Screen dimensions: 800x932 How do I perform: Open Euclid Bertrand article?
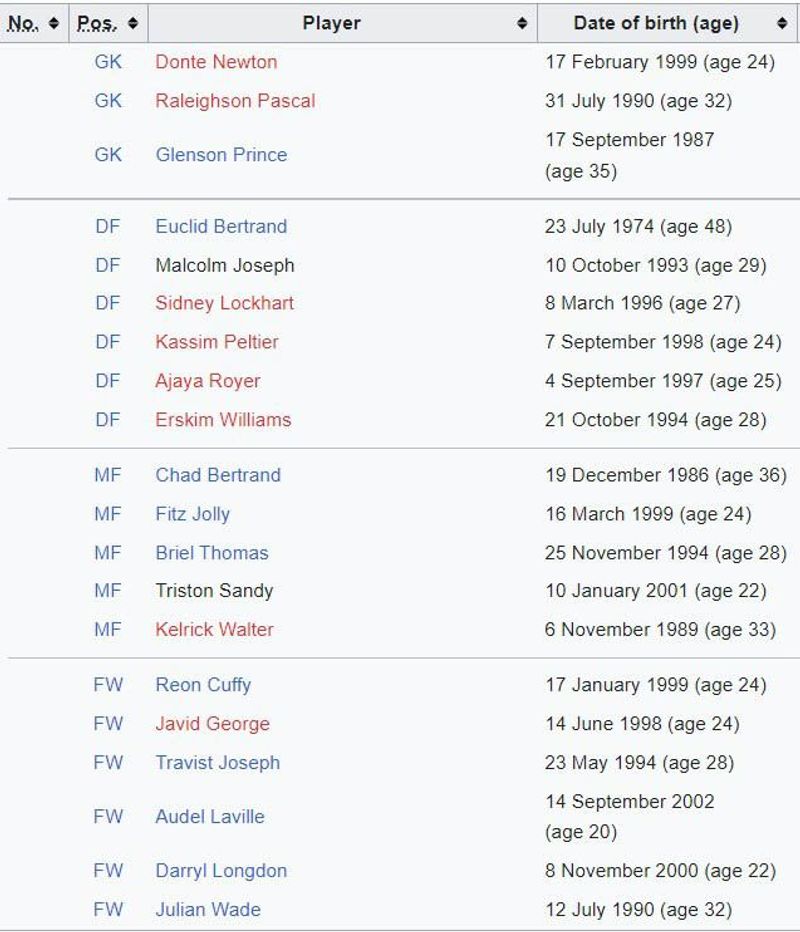[221, 226]
